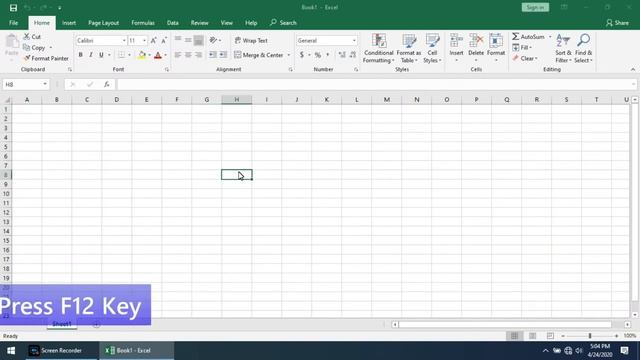Apply the accounting dollar format
This screenshot has height=360, width=640.
point(302,55)
